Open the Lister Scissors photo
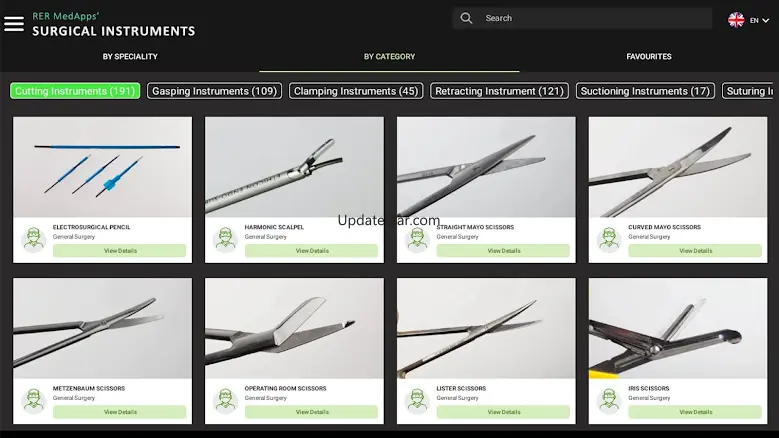The height and width of the screenshot is (438, 779). [486, 328]
